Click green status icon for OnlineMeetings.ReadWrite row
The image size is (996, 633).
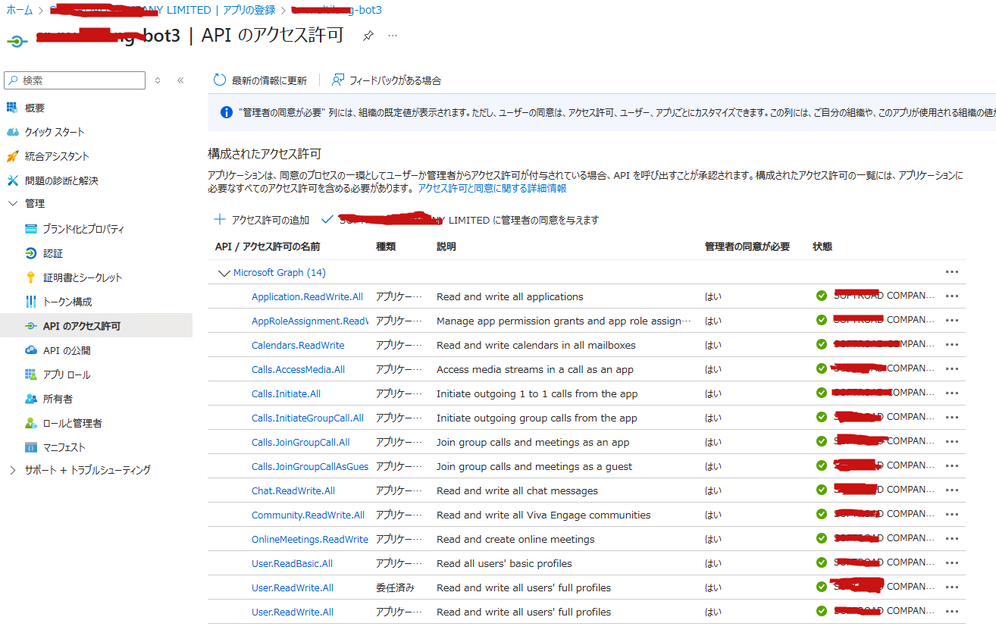click(821, 538)
